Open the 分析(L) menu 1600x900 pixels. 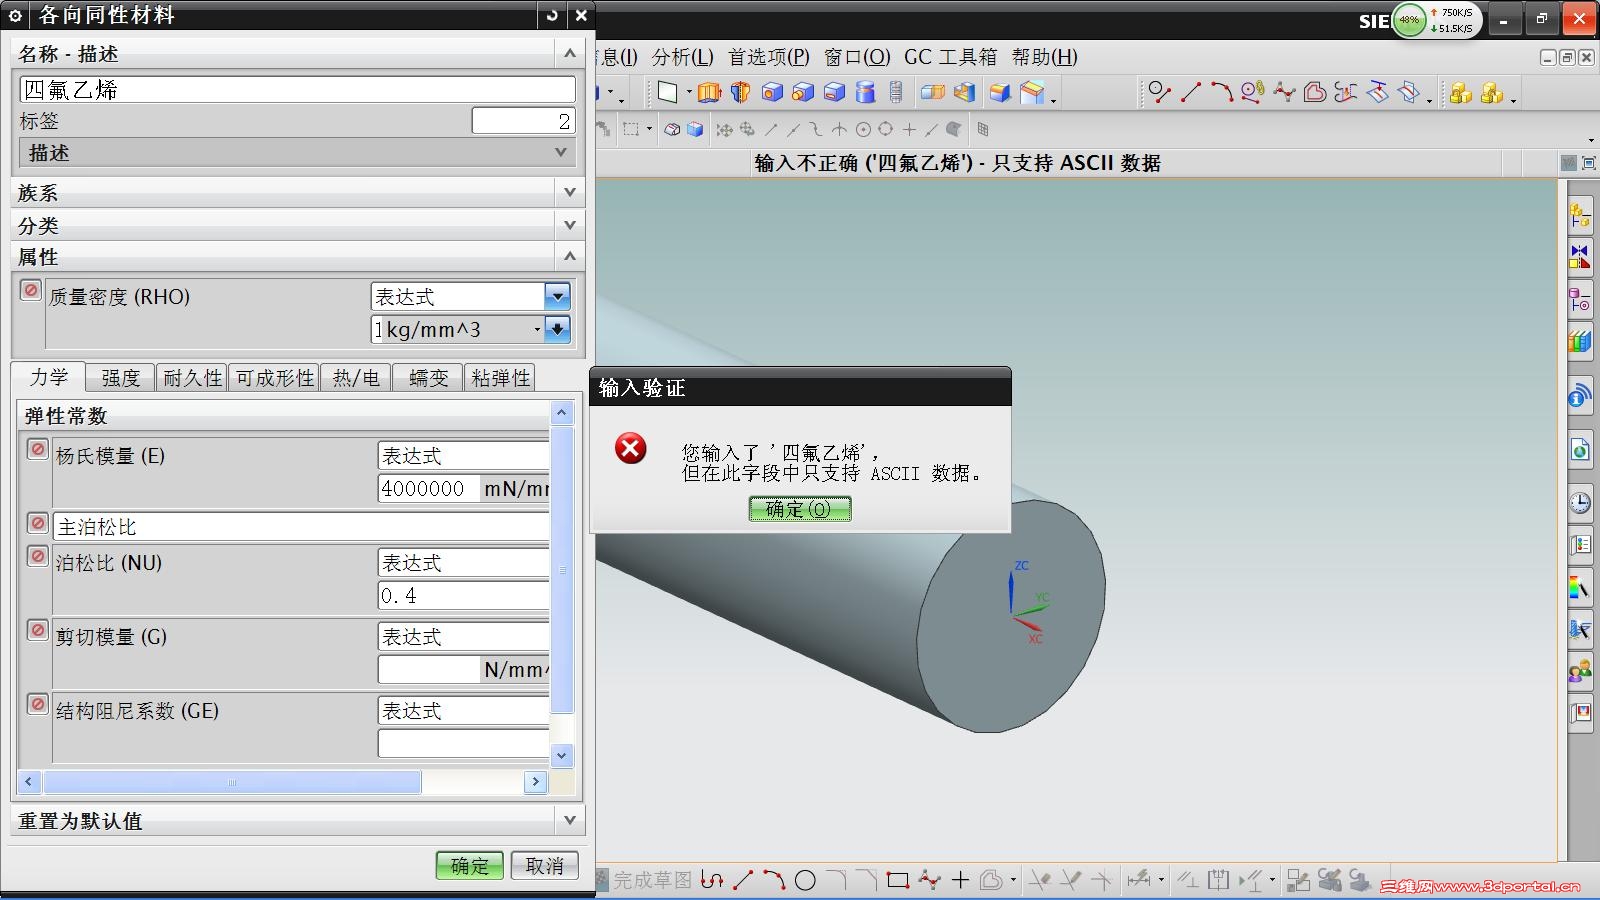[x=683, y=57]
